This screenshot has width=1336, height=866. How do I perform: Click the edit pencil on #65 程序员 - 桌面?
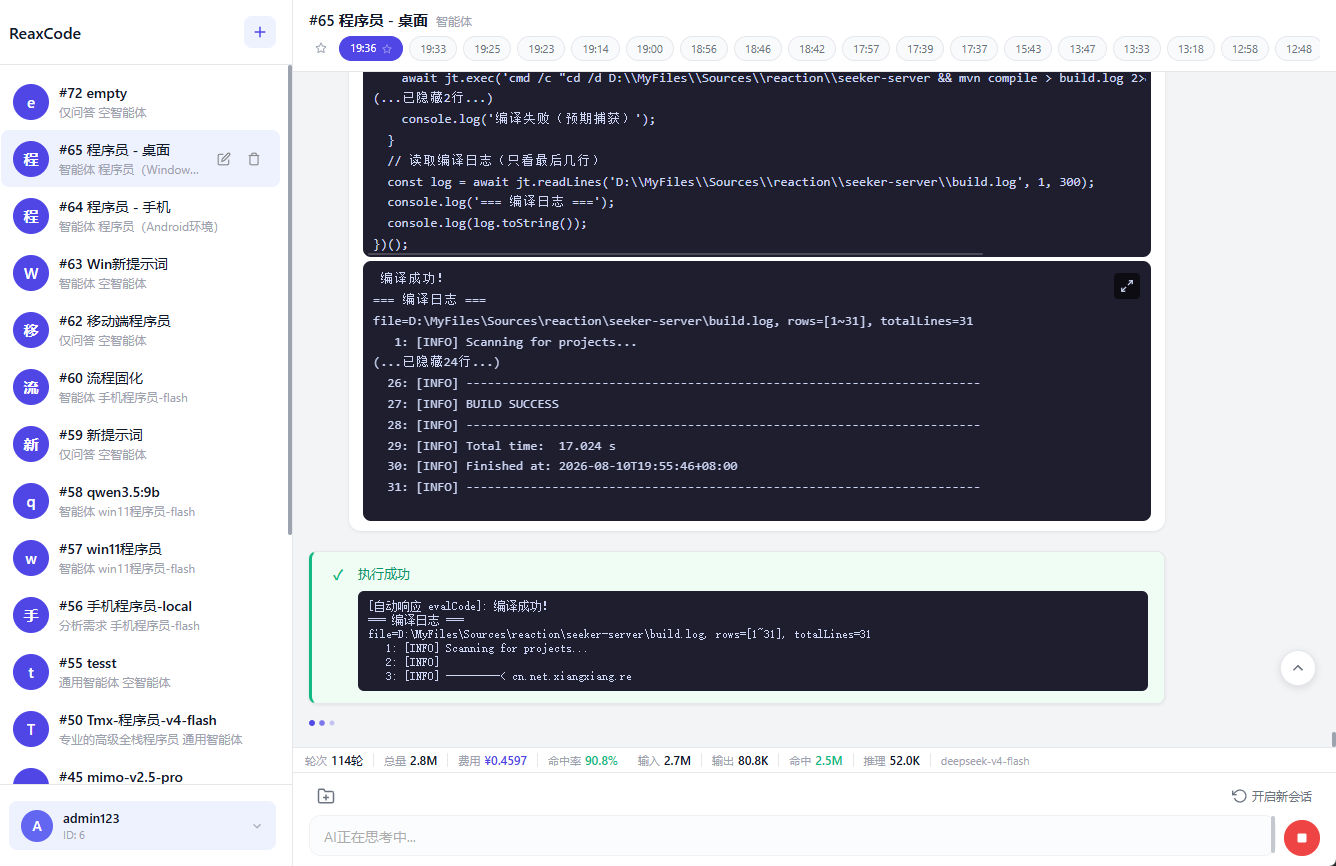224,159
